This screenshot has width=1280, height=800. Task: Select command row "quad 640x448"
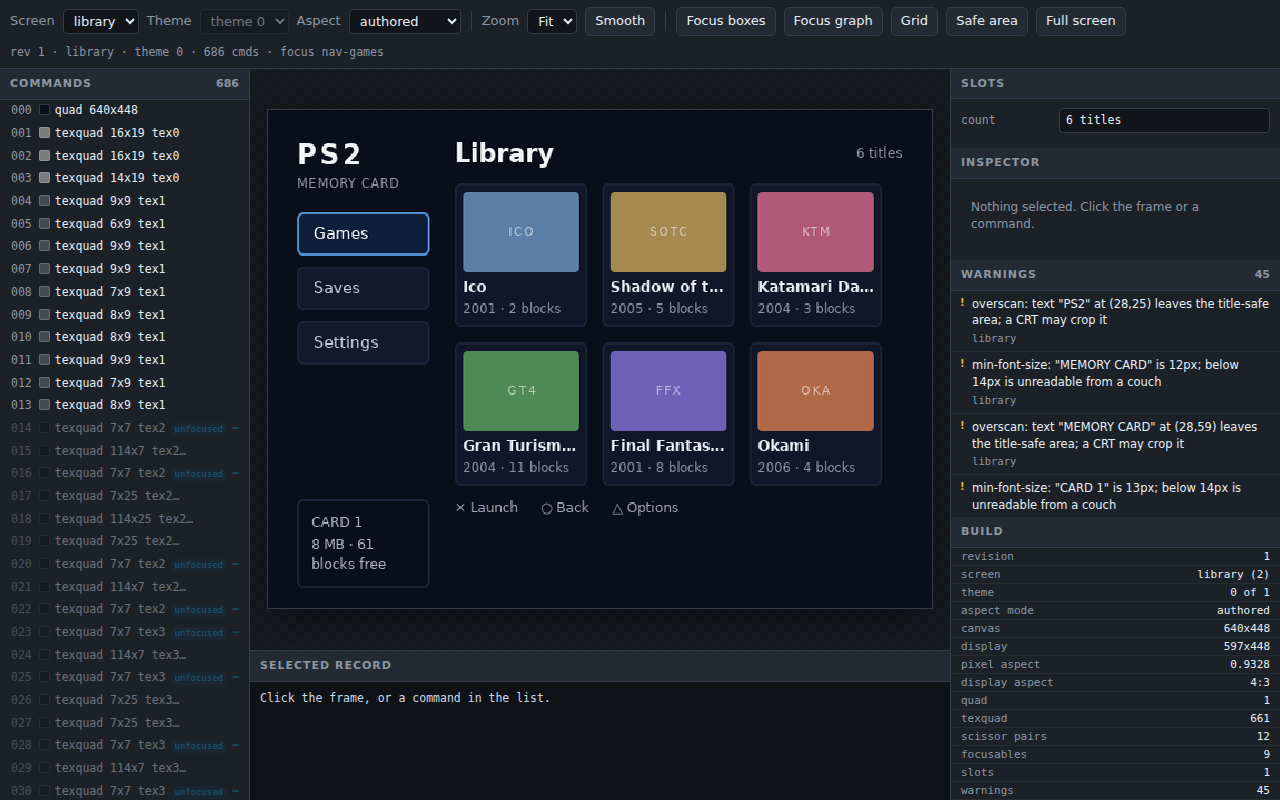point(124,110)
